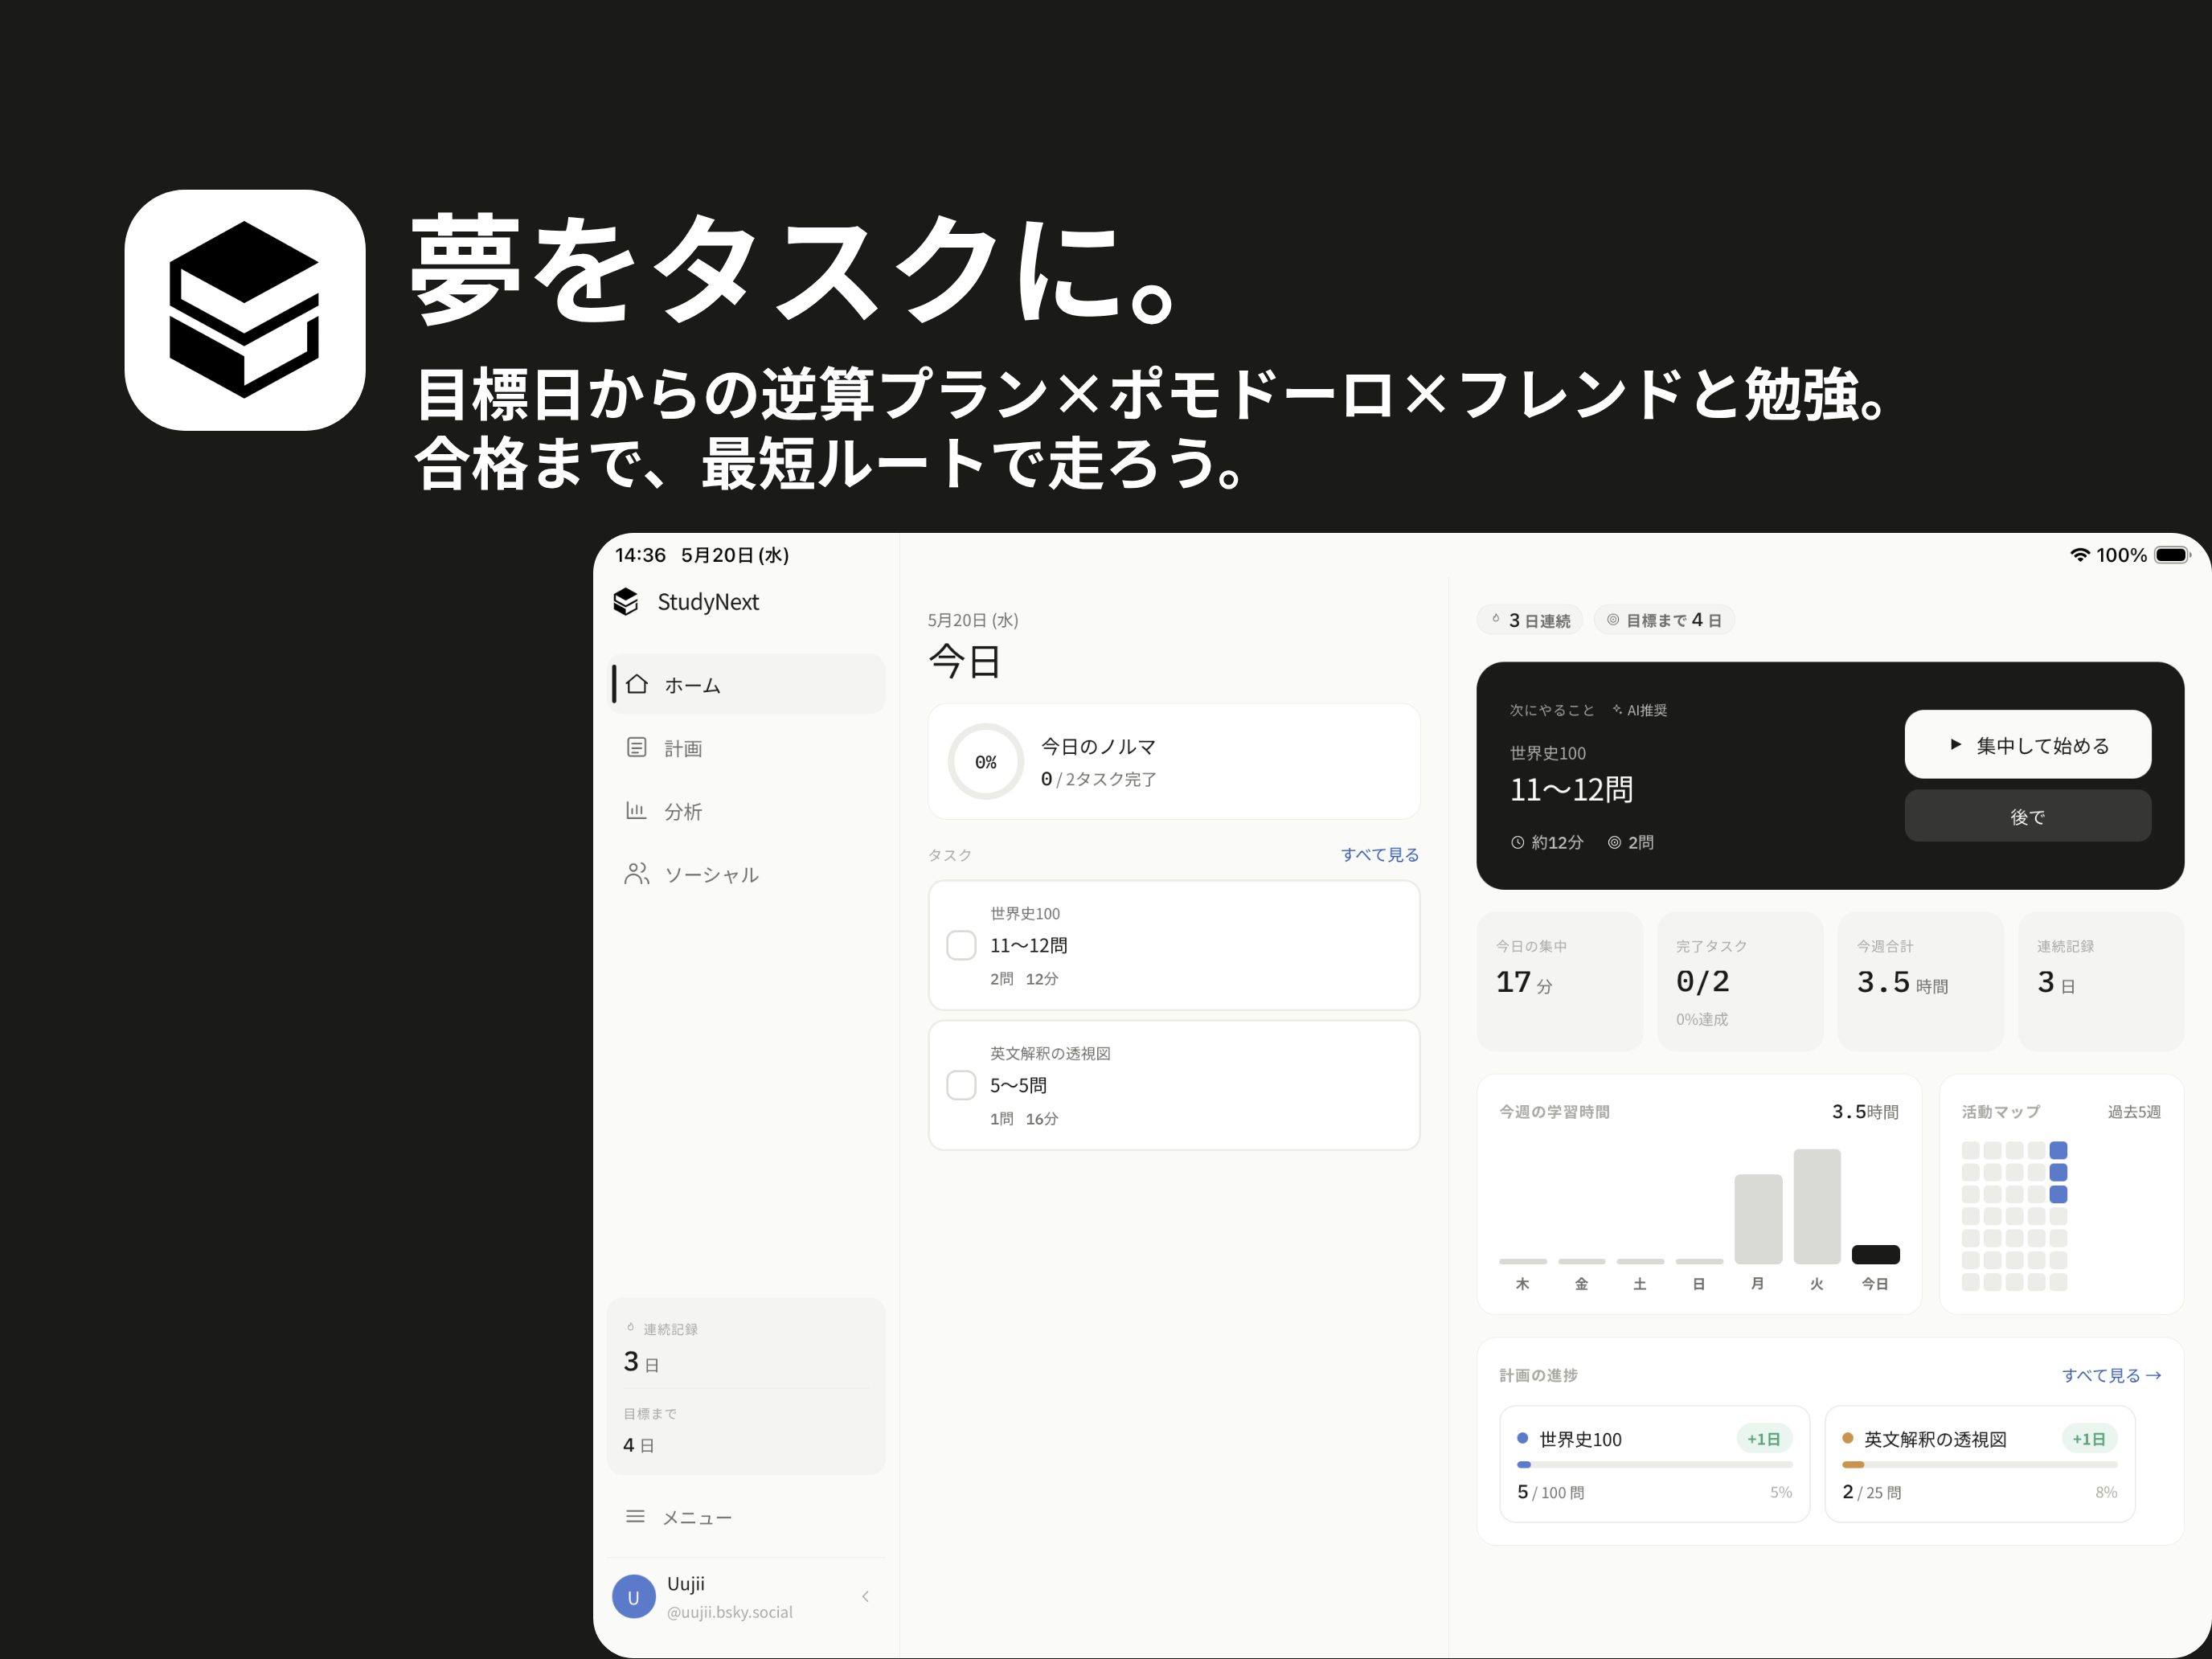Click the 3日連続 streak badge
The width and height of the screenshot is (2212, 1659).
click(1530, 620)
